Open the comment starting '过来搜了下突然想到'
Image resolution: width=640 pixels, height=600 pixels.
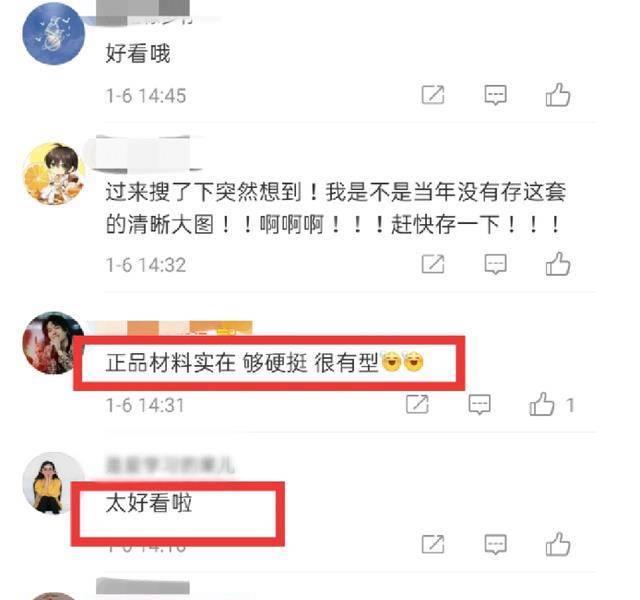coord(336,208)
